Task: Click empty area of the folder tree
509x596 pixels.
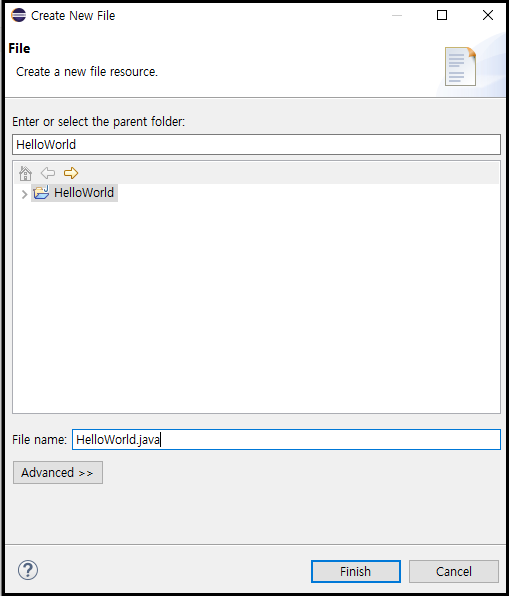Action: 257,304
